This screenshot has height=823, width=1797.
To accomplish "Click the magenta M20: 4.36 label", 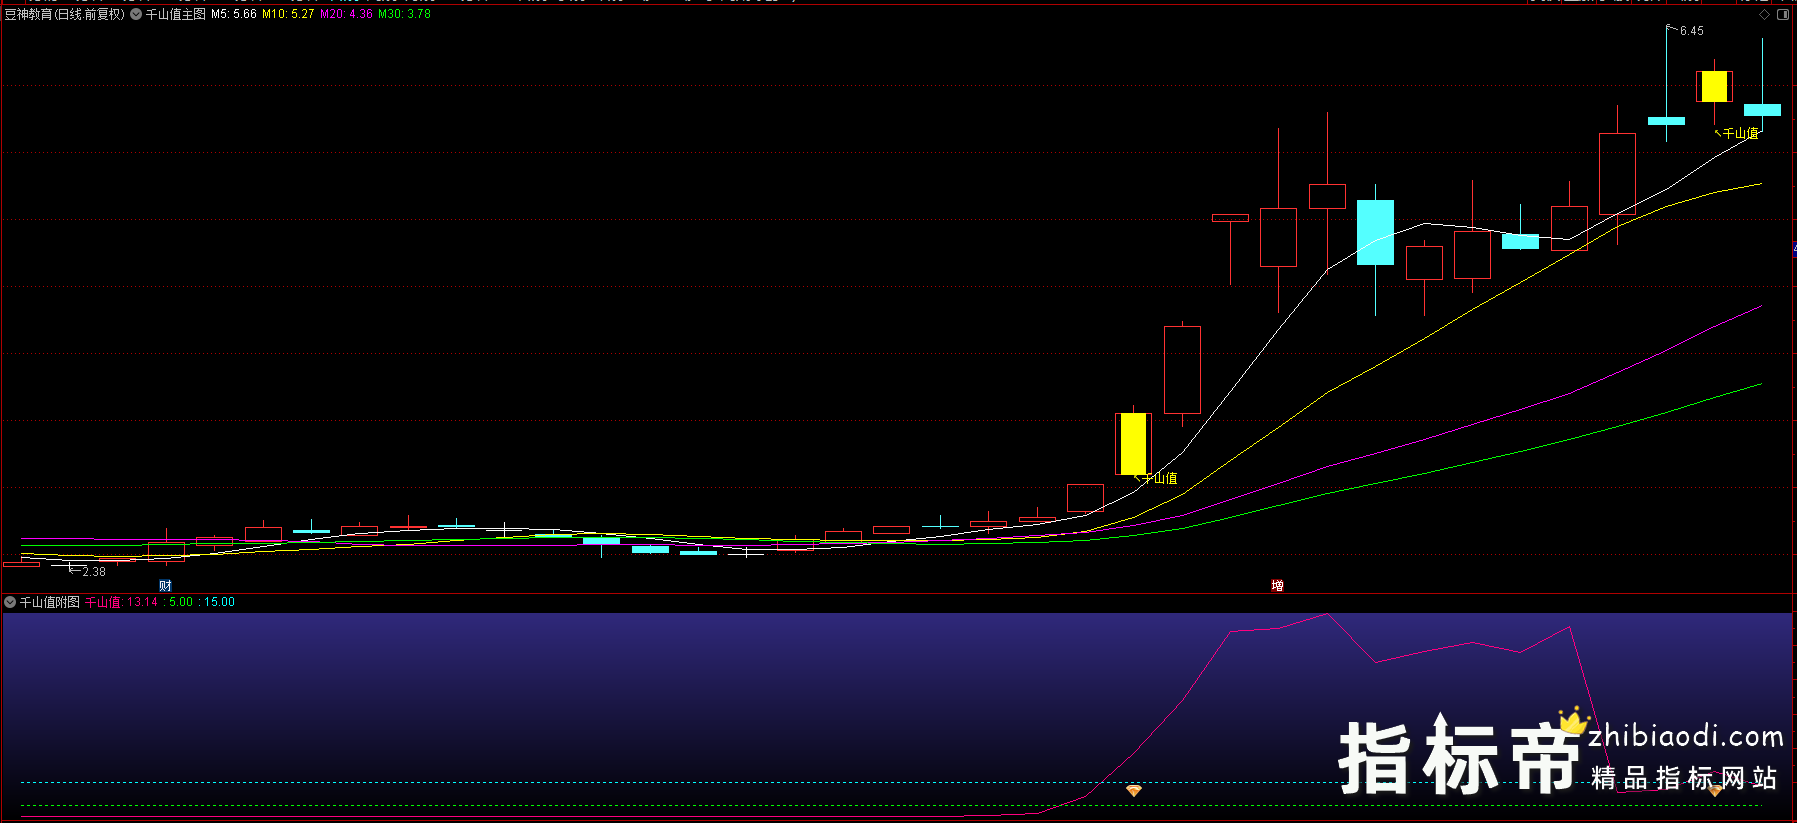I will pyautogui.click(x=346, y=14).
